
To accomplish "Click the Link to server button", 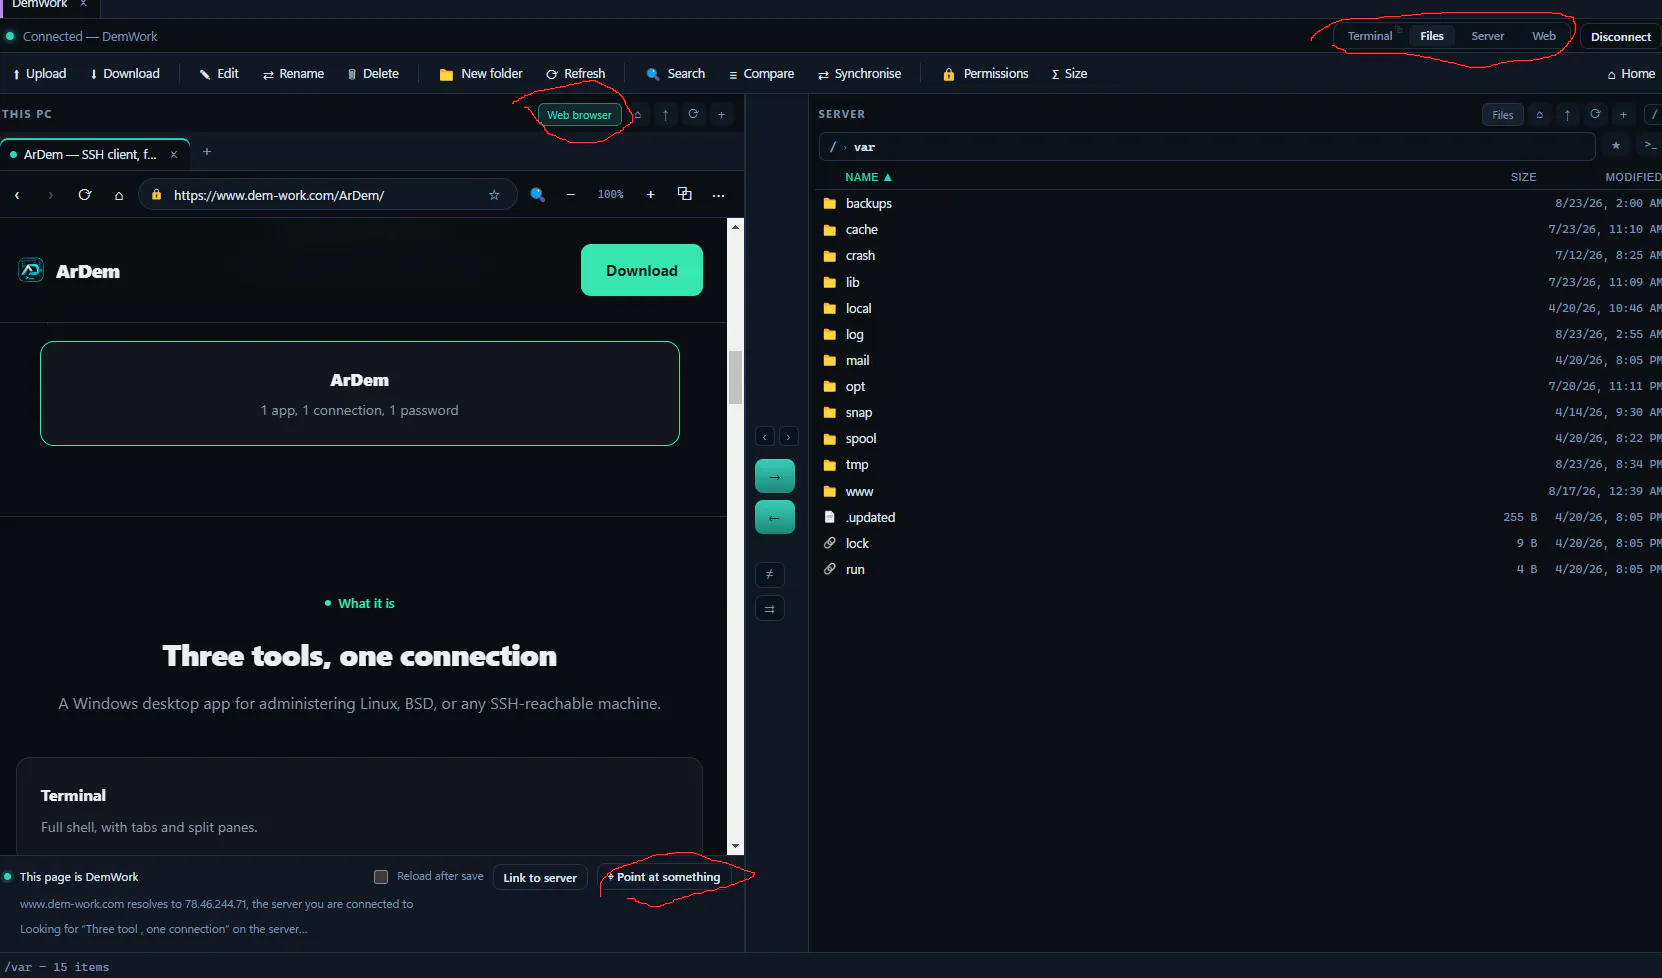I will (540, 878).
